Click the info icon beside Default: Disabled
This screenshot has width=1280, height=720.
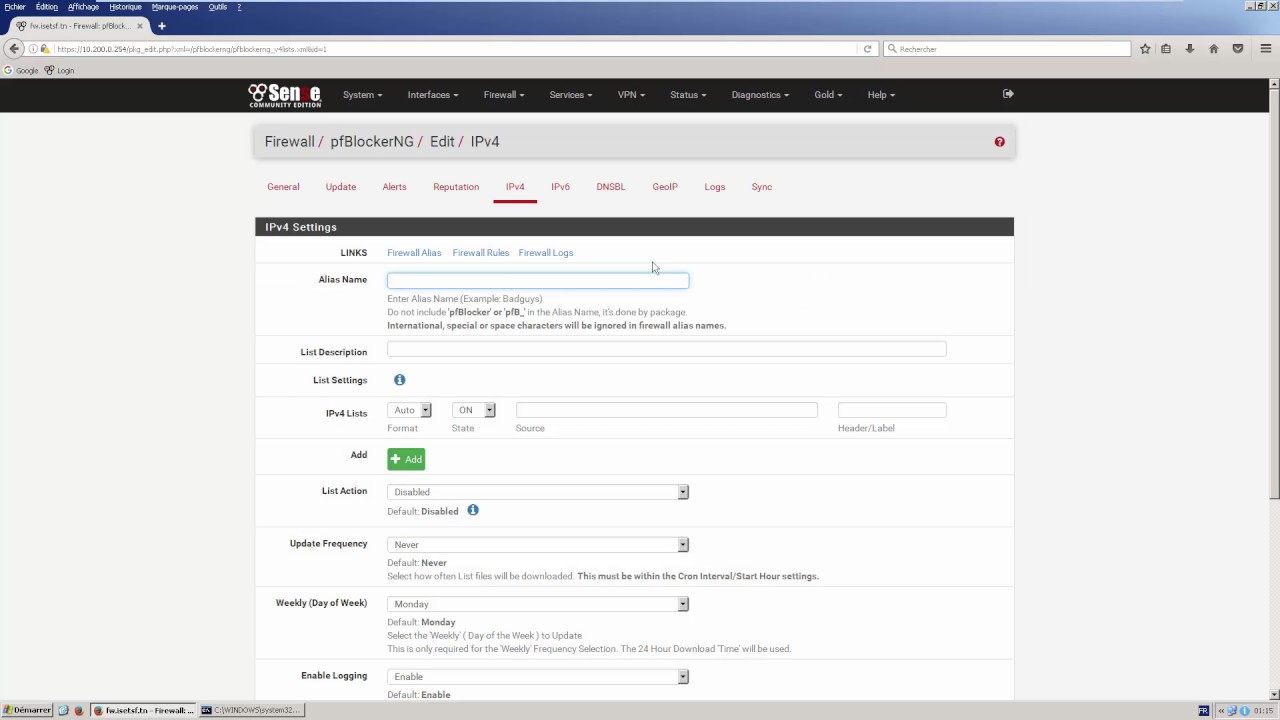point(473,511)
